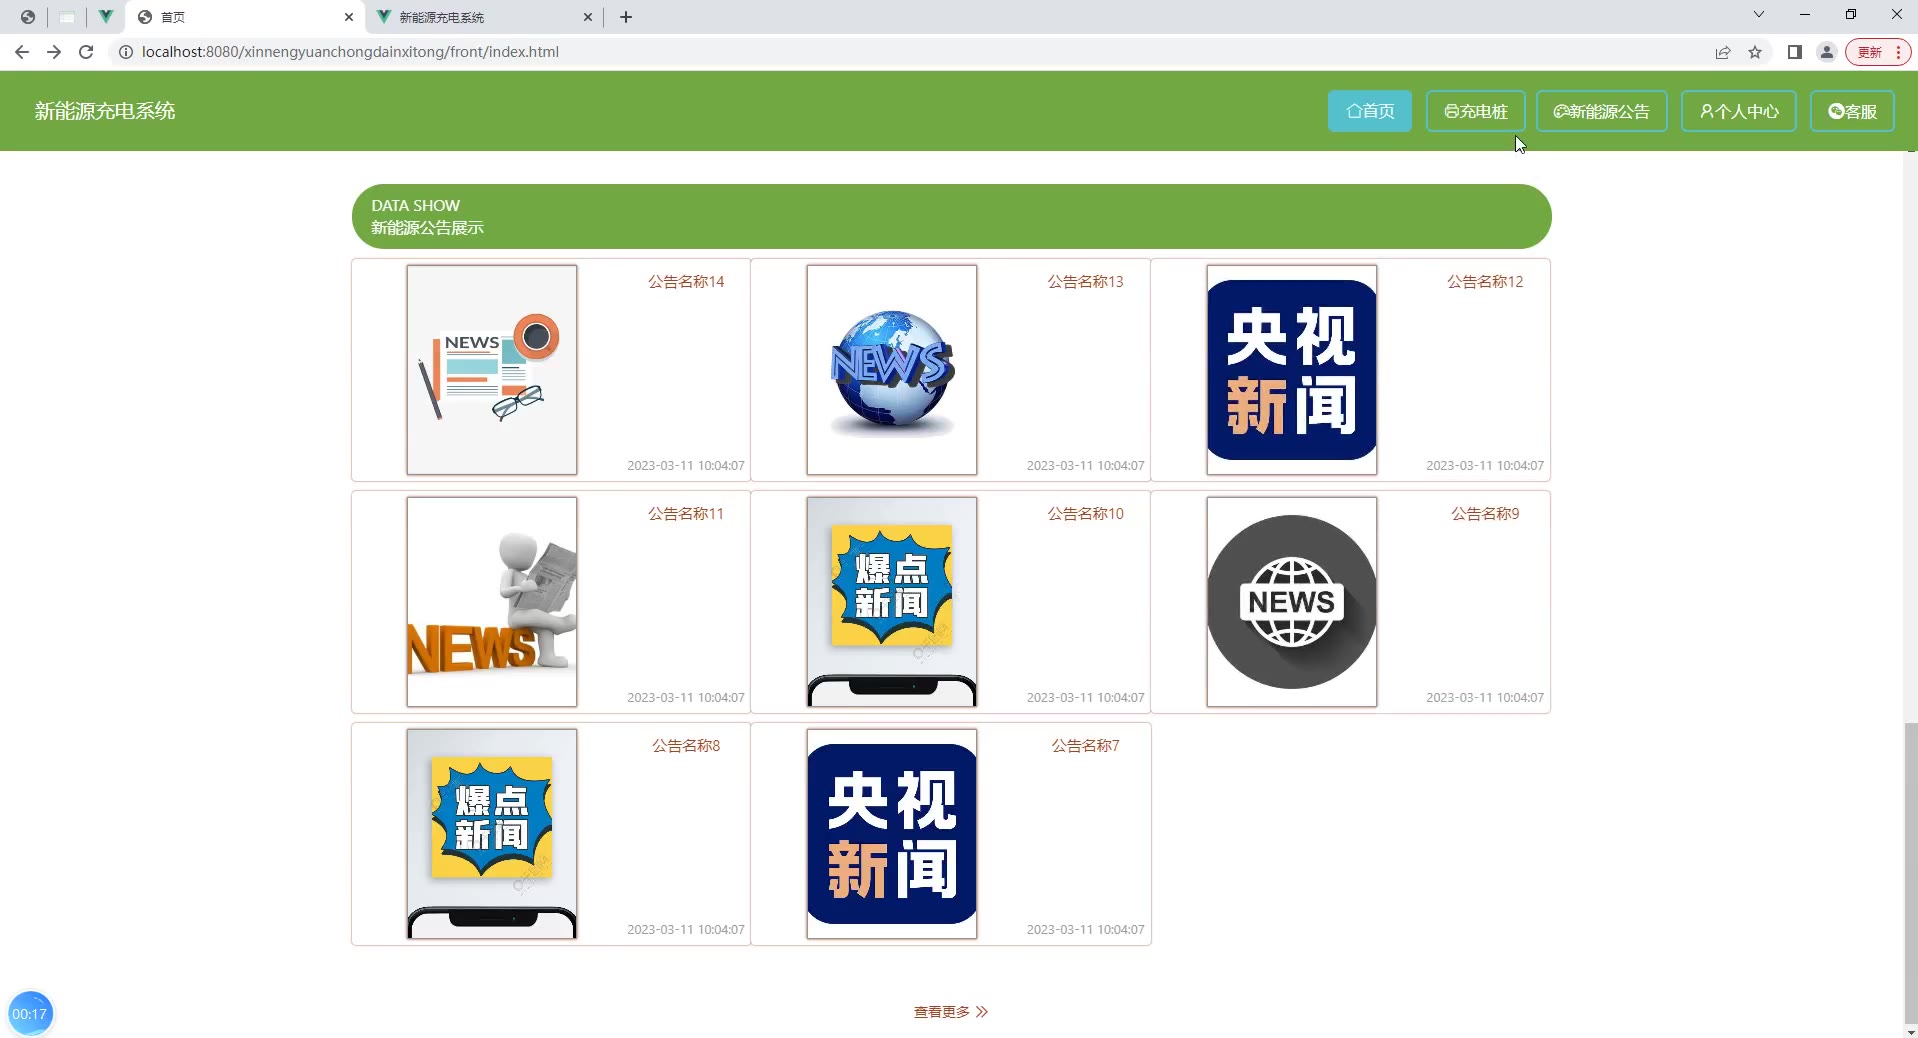Image resolution: width=1918 pixels, height=1038 pixels.
Task: Click the 公告名称14 title text
Action: click(686, 282)
